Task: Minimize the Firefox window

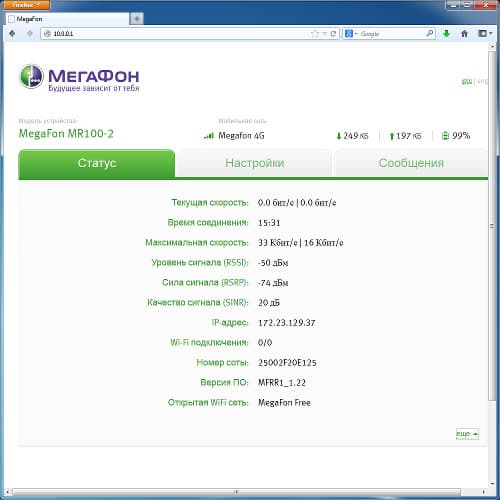Action: tap(453, 4)
